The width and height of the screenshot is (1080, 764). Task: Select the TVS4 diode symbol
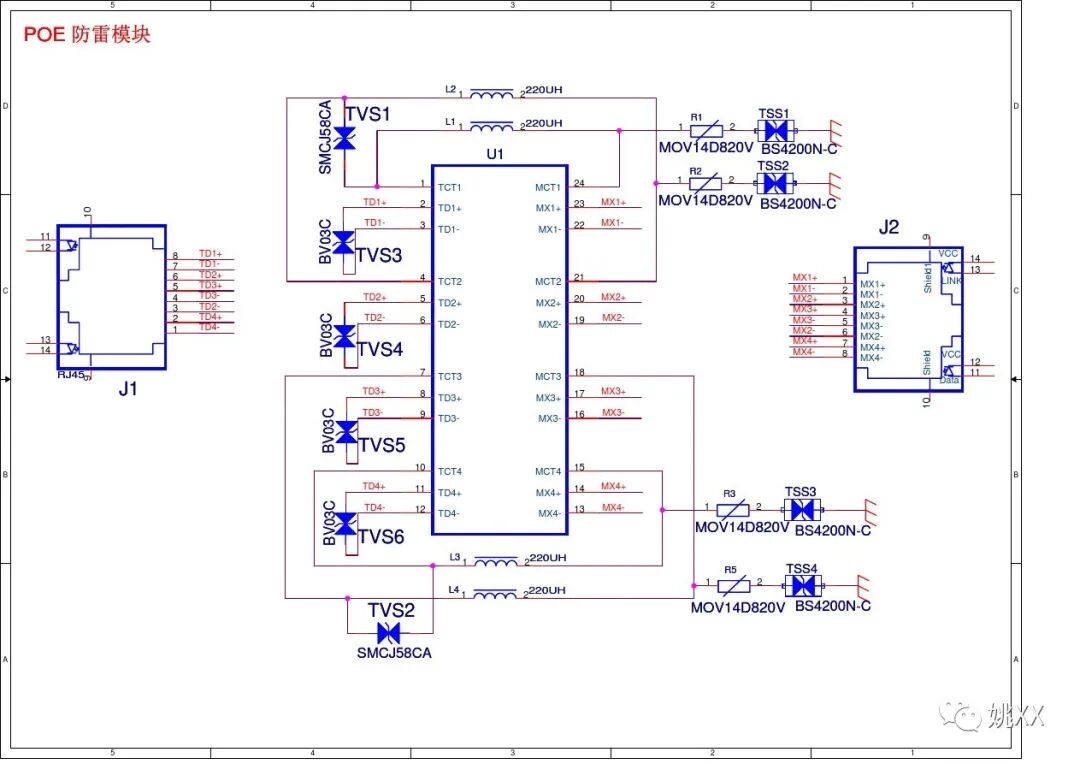pyautogui.click(x=344, y=336)
